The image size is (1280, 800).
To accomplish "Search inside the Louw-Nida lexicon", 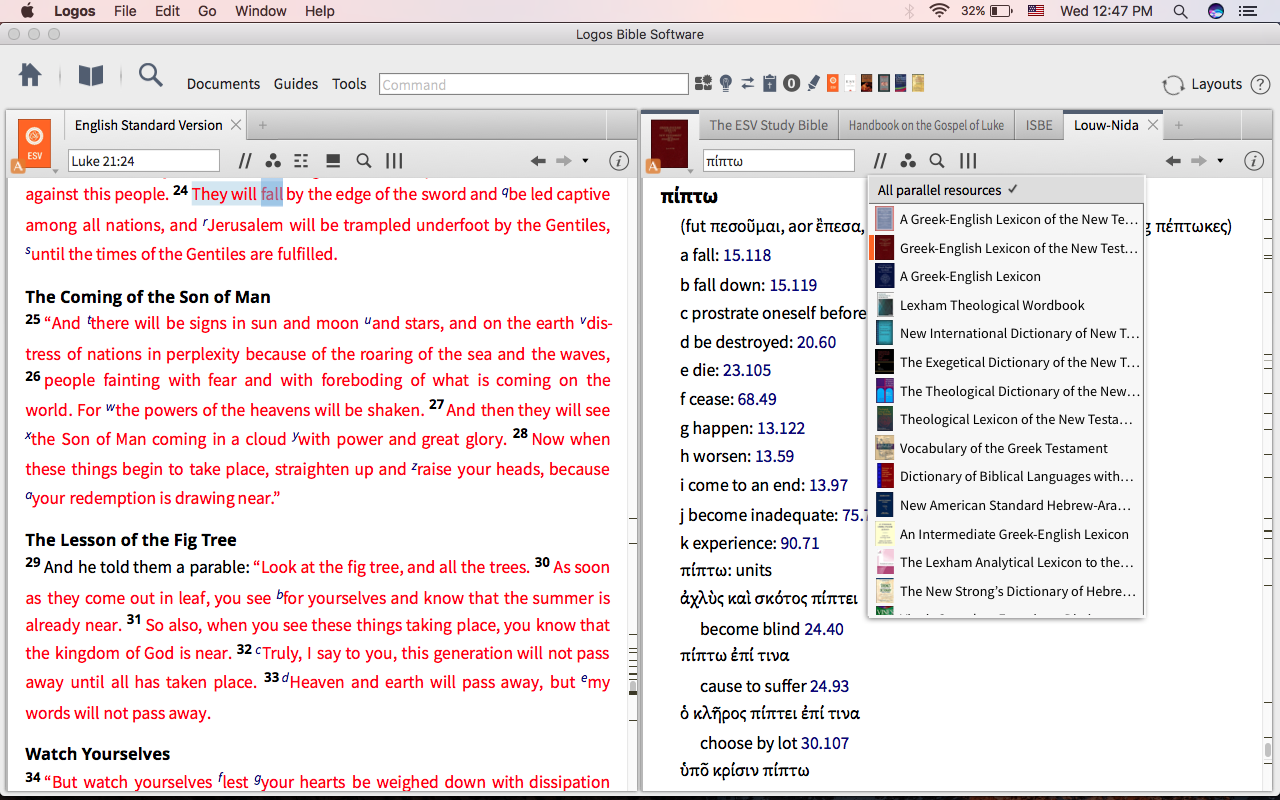I will pyautogui.click(x=937, y=161).
